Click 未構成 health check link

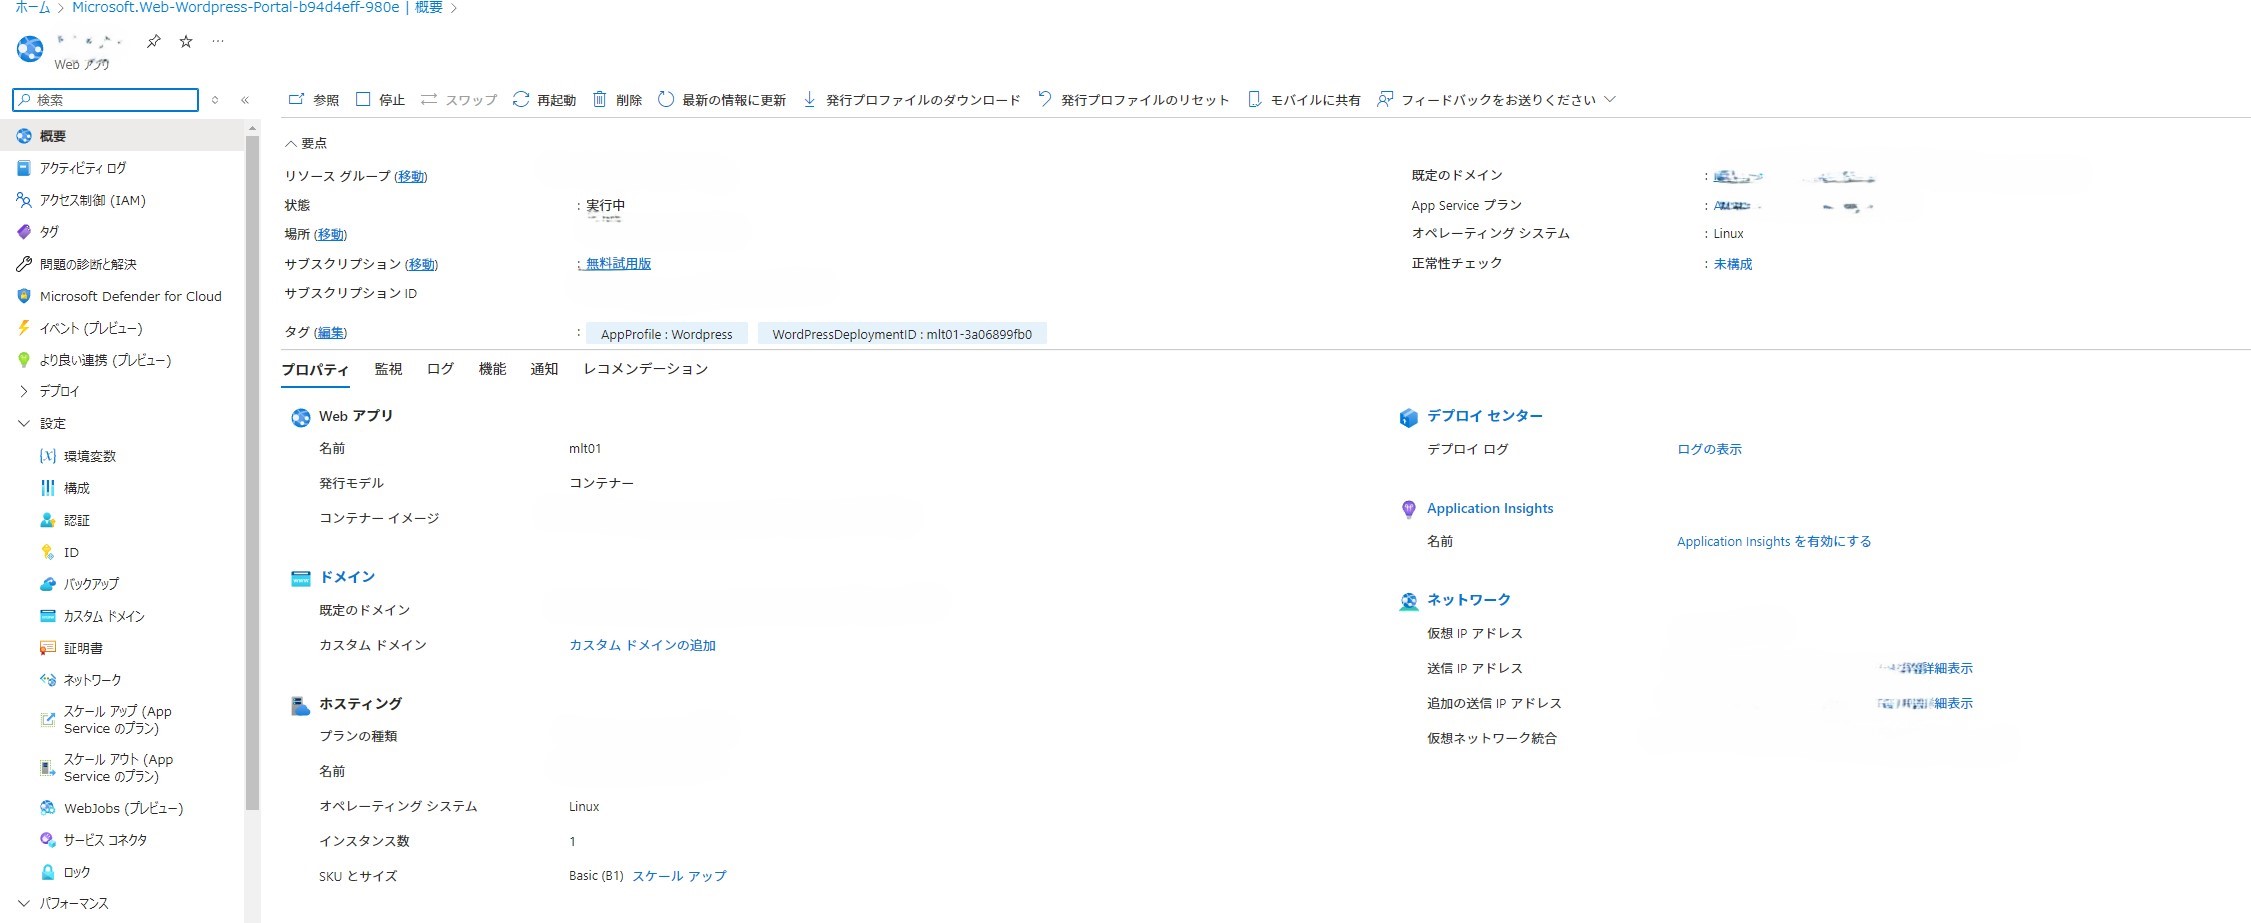point(1733,264)
